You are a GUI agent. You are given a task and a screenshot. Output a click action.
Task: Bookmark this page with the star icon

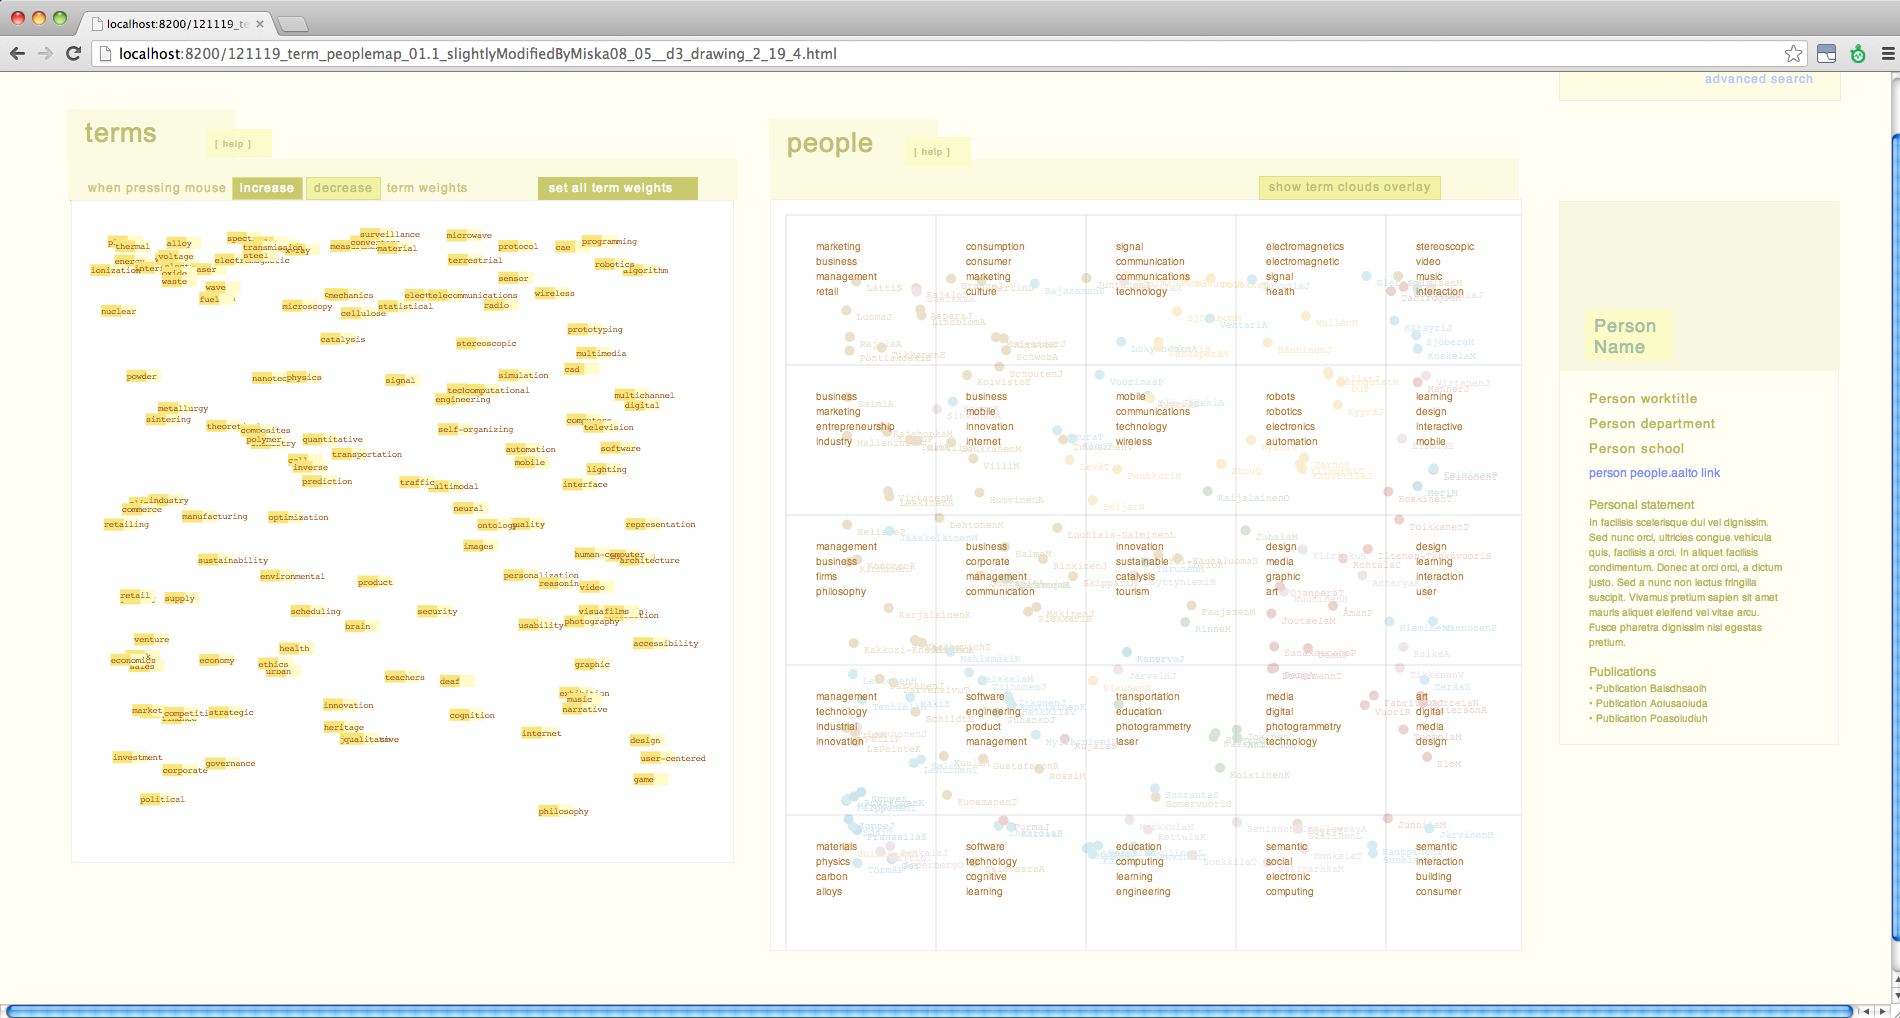coord(1793,54)
